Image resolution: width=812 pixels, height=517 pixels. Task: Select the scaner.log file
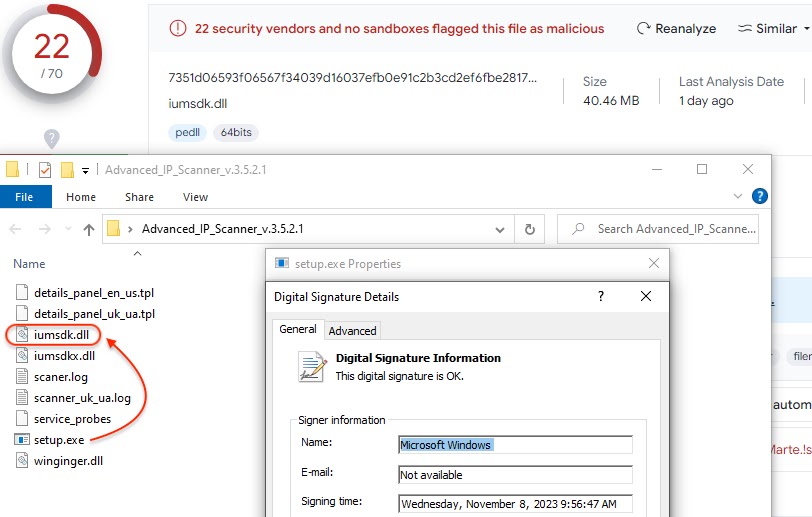[x=60, y=377]
